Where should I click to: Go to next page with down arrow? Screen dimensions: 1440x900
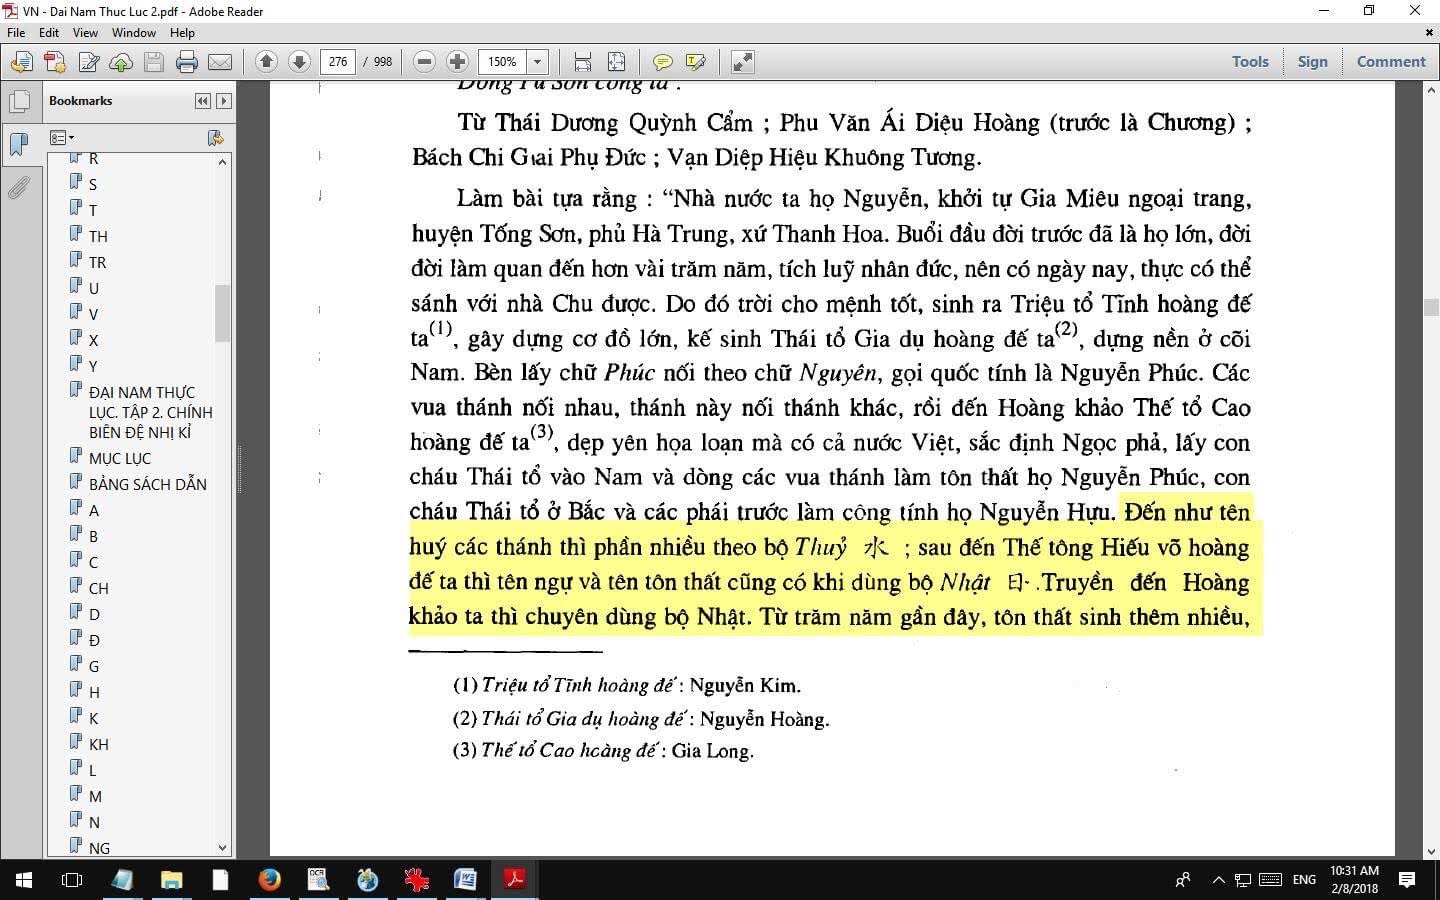[299, 62]
